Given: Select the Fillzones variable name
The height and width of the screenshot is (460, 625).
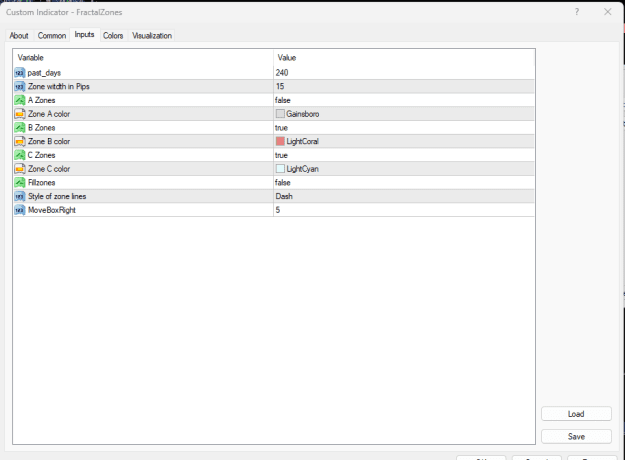Looking at the screenshot, I should [41, 183].
